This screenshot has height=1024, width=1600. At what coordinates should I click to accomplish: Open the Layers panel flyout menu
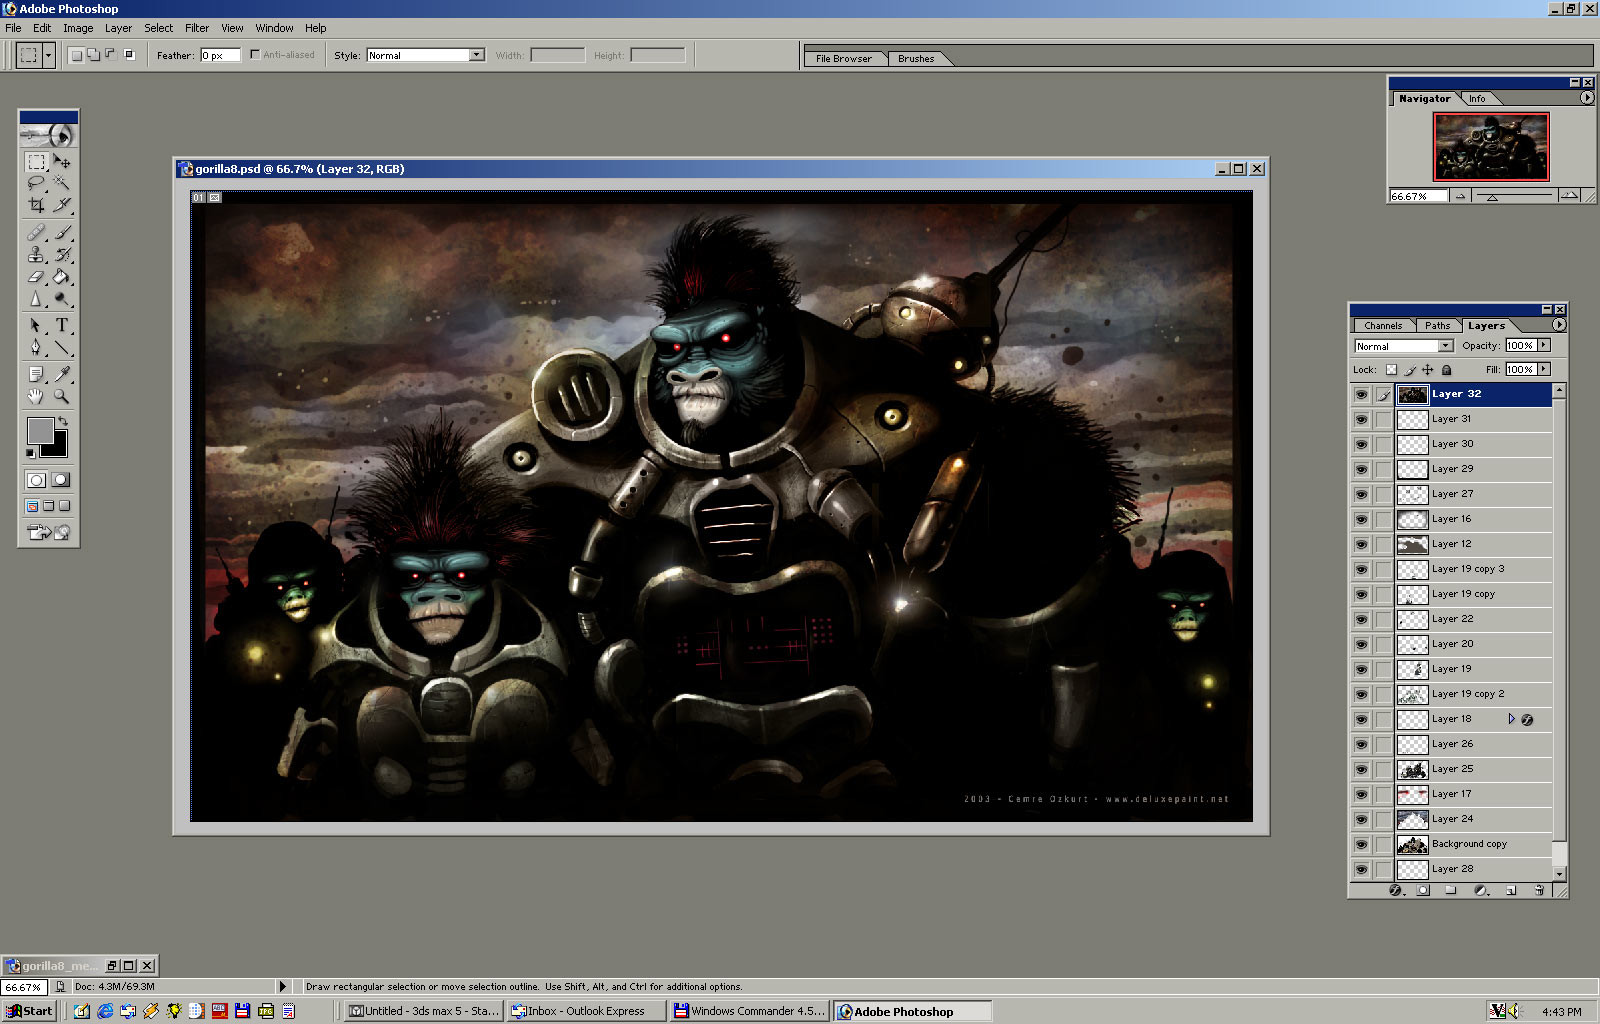point(1559,325)
